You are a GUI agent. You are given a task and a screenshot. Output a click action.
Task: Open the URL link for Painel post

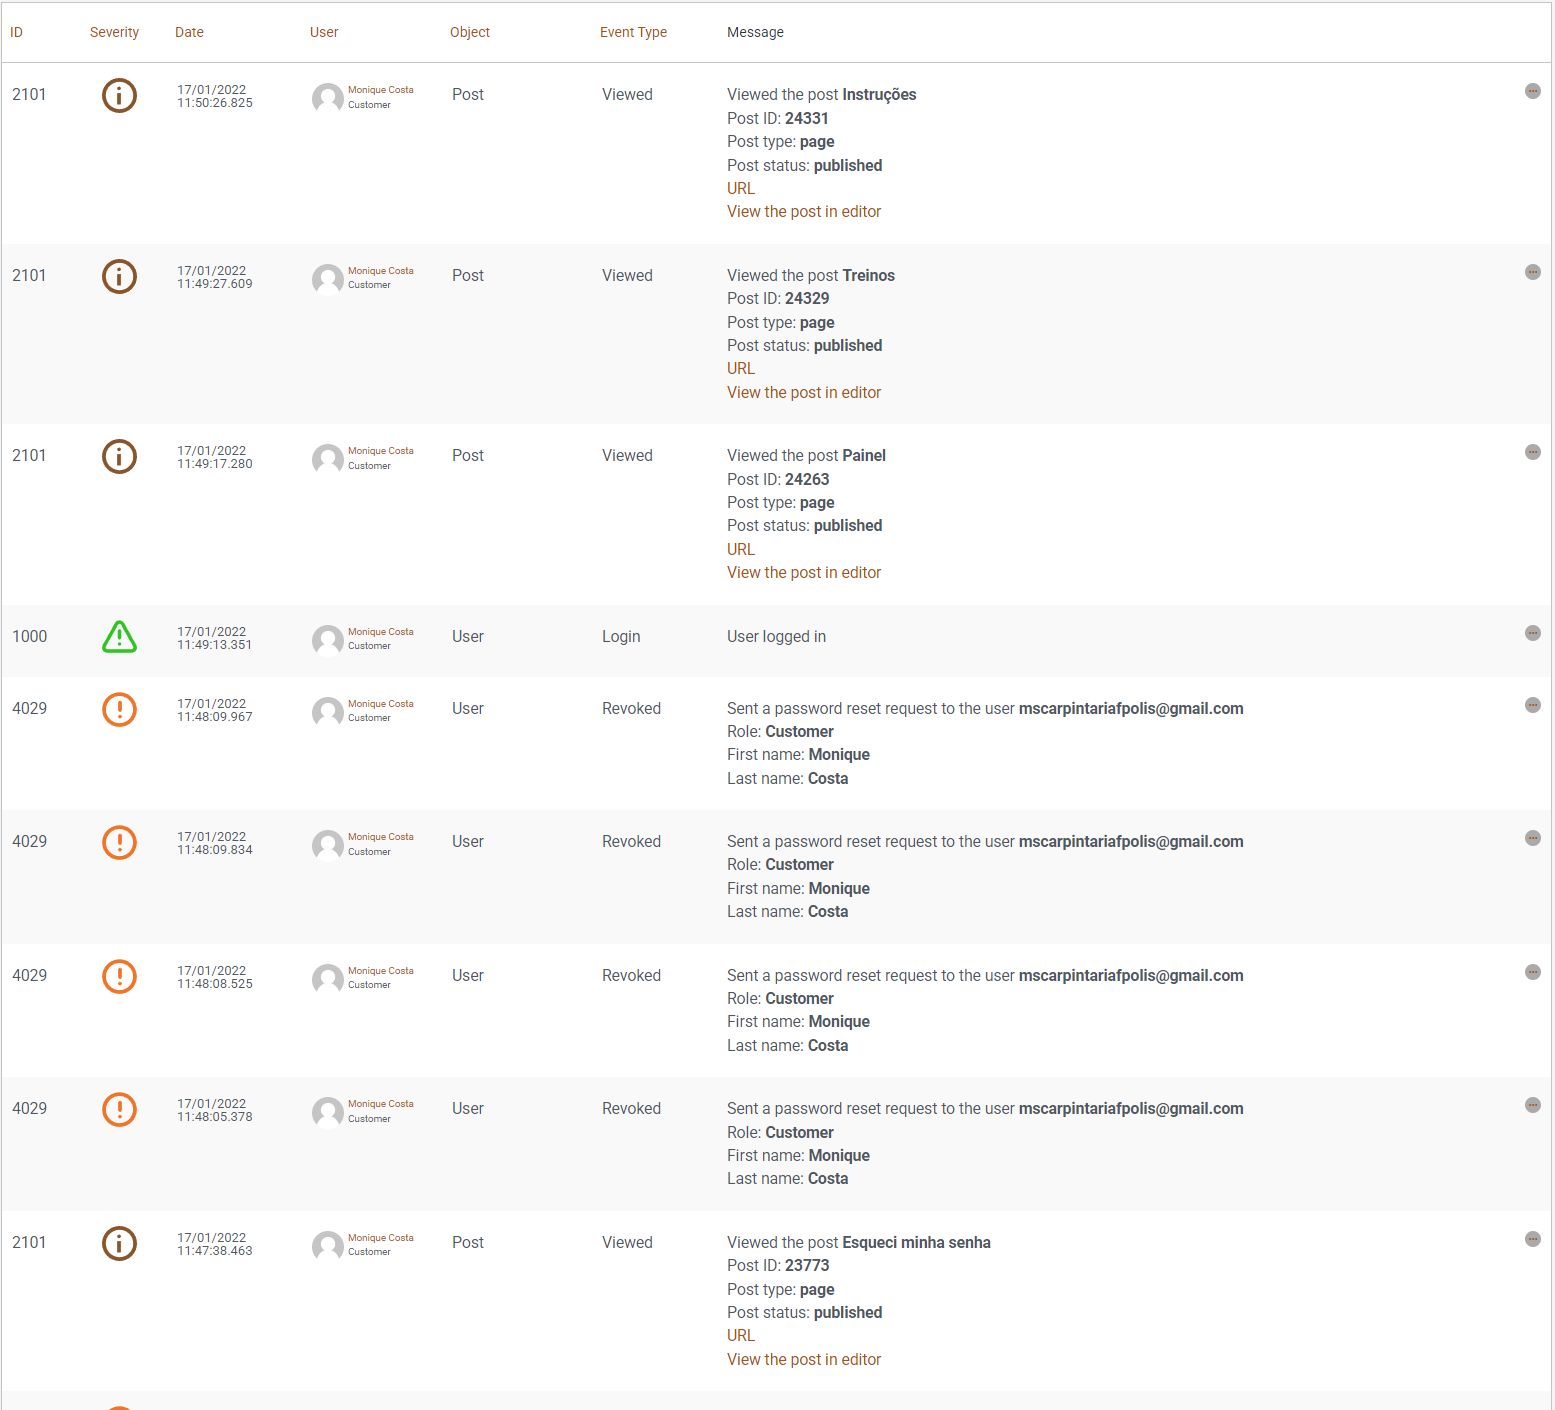(x=740, y=549)
